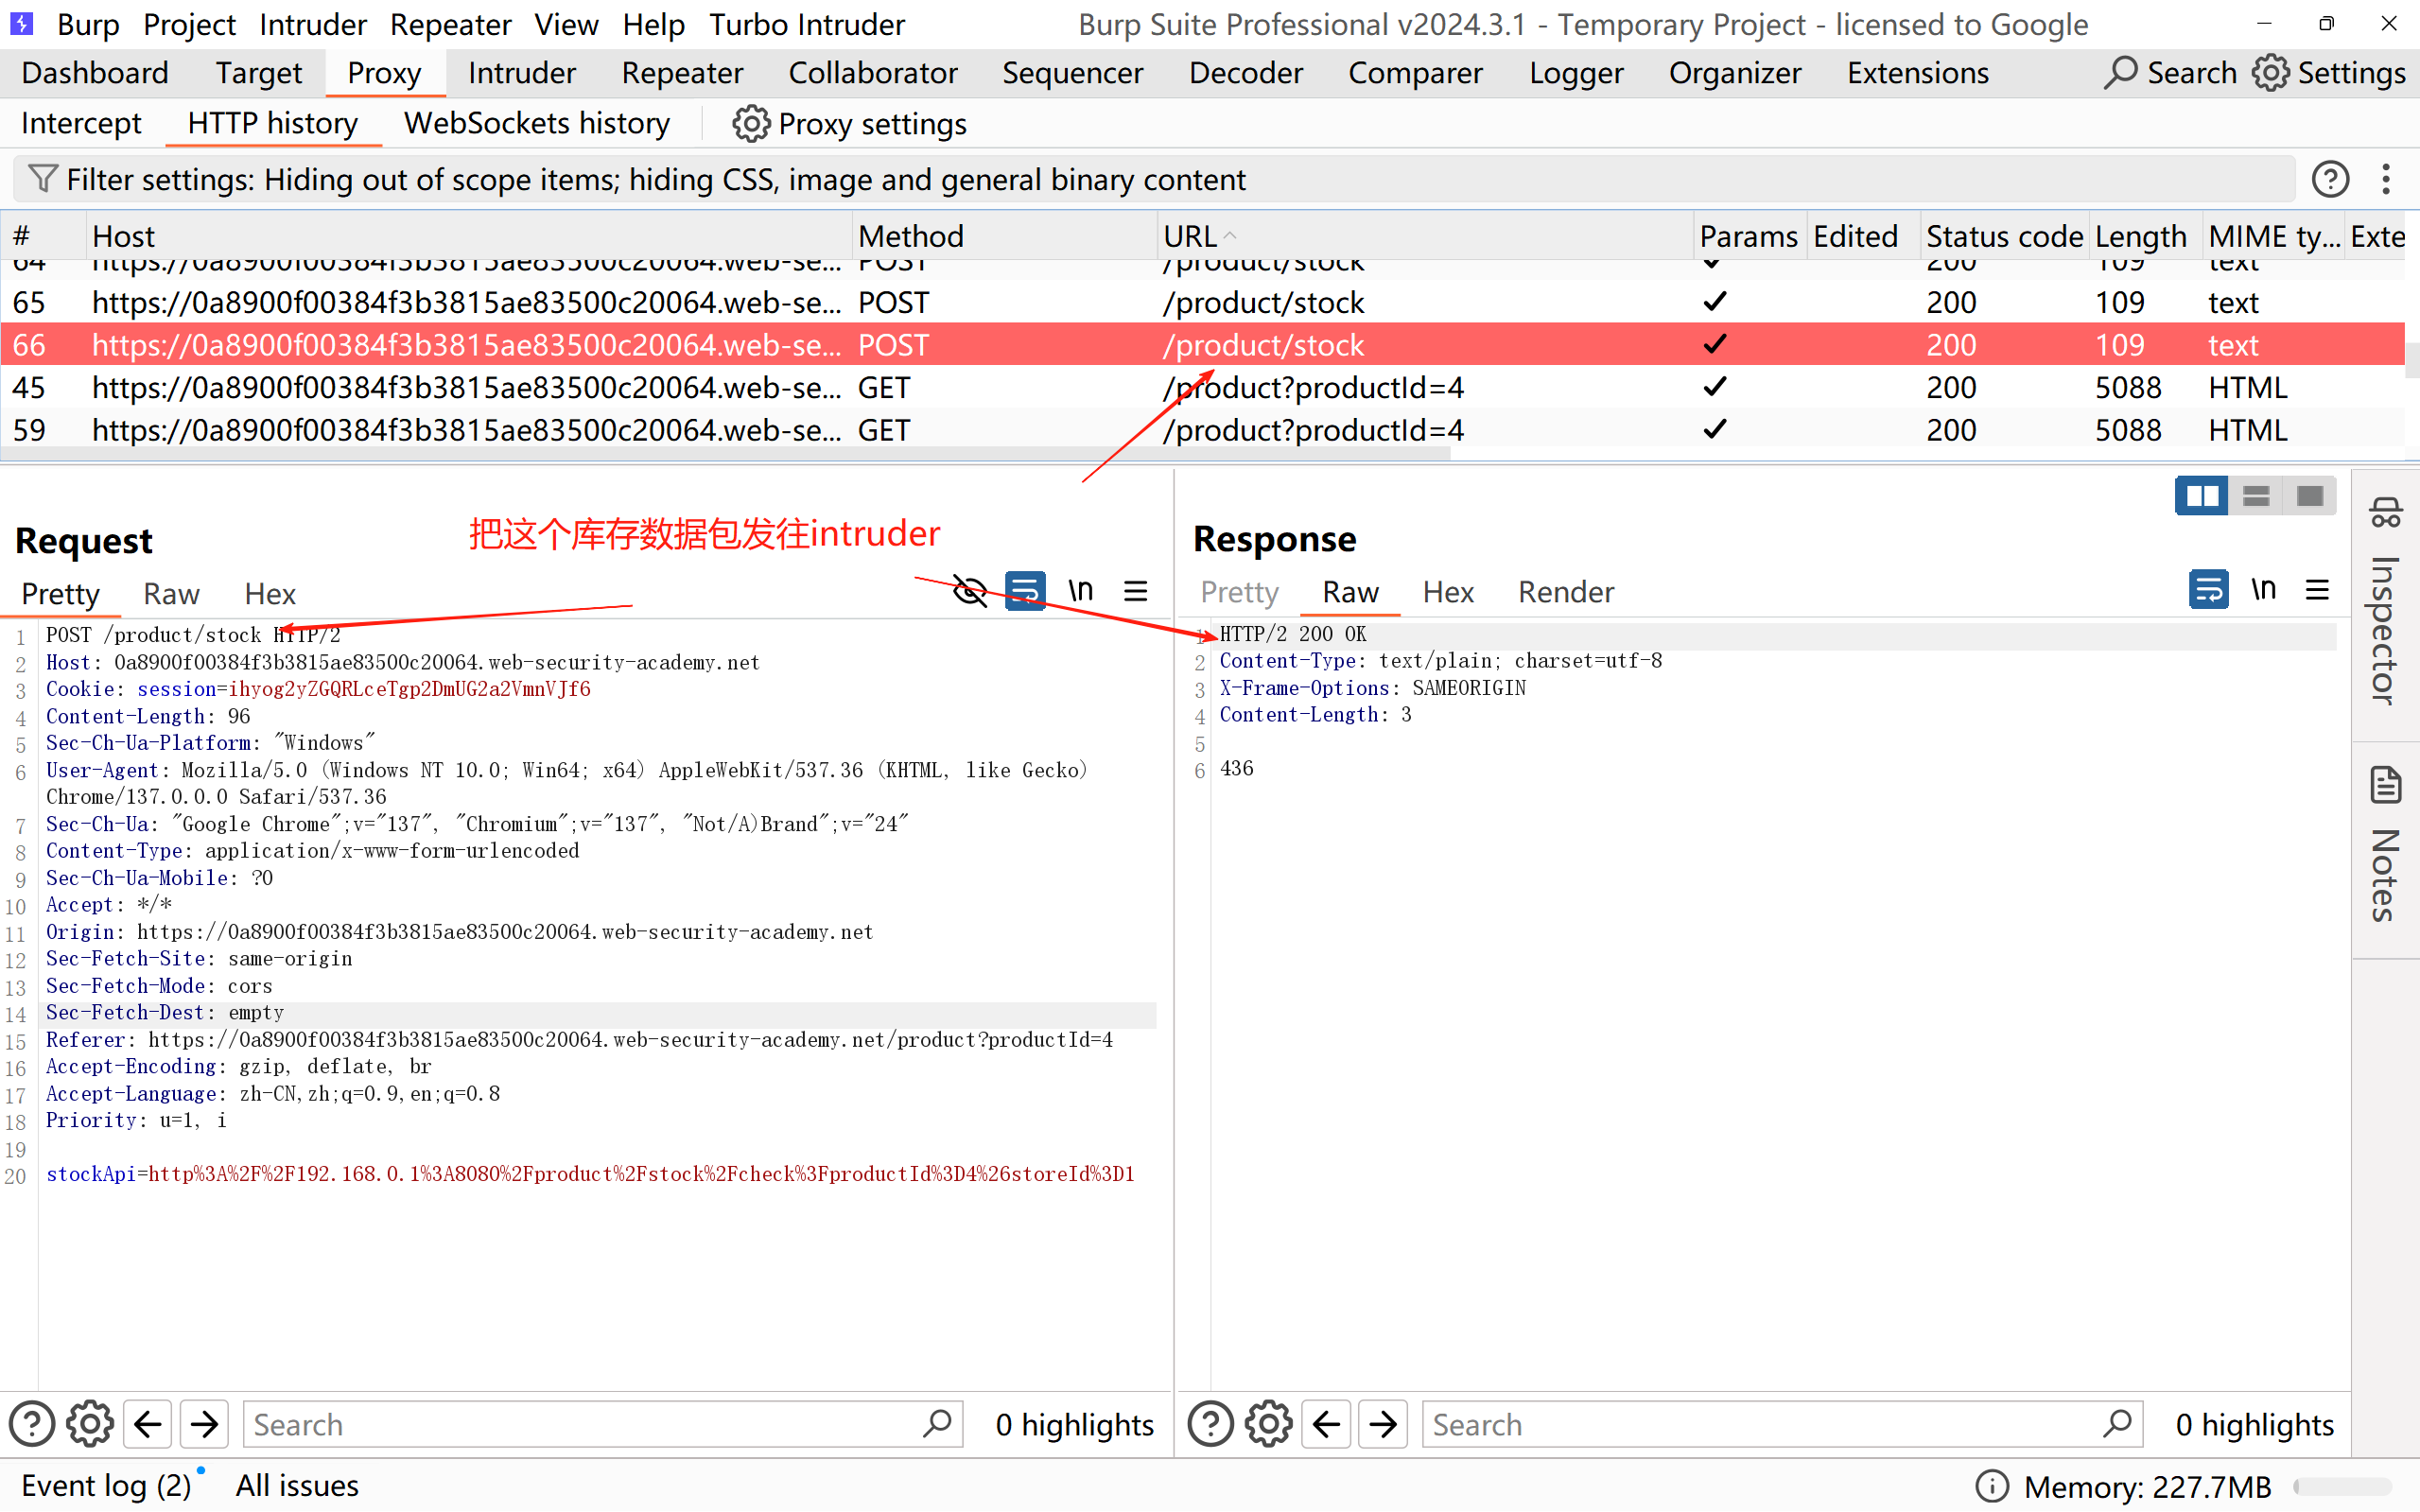This screenshot has height=1512, width=2420.
Task: Open Request pane hamburger options menu
Action: pyautogui.click(x=1135, y=591)
